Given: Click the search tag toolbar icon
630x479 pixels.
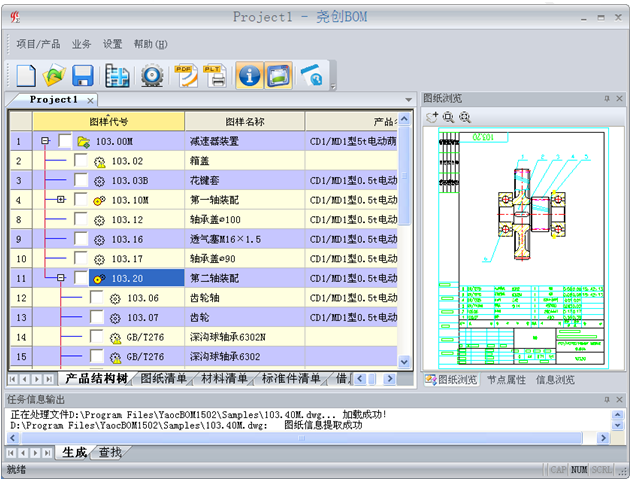Looking at the screenshot, I should (x=312, y=75).
